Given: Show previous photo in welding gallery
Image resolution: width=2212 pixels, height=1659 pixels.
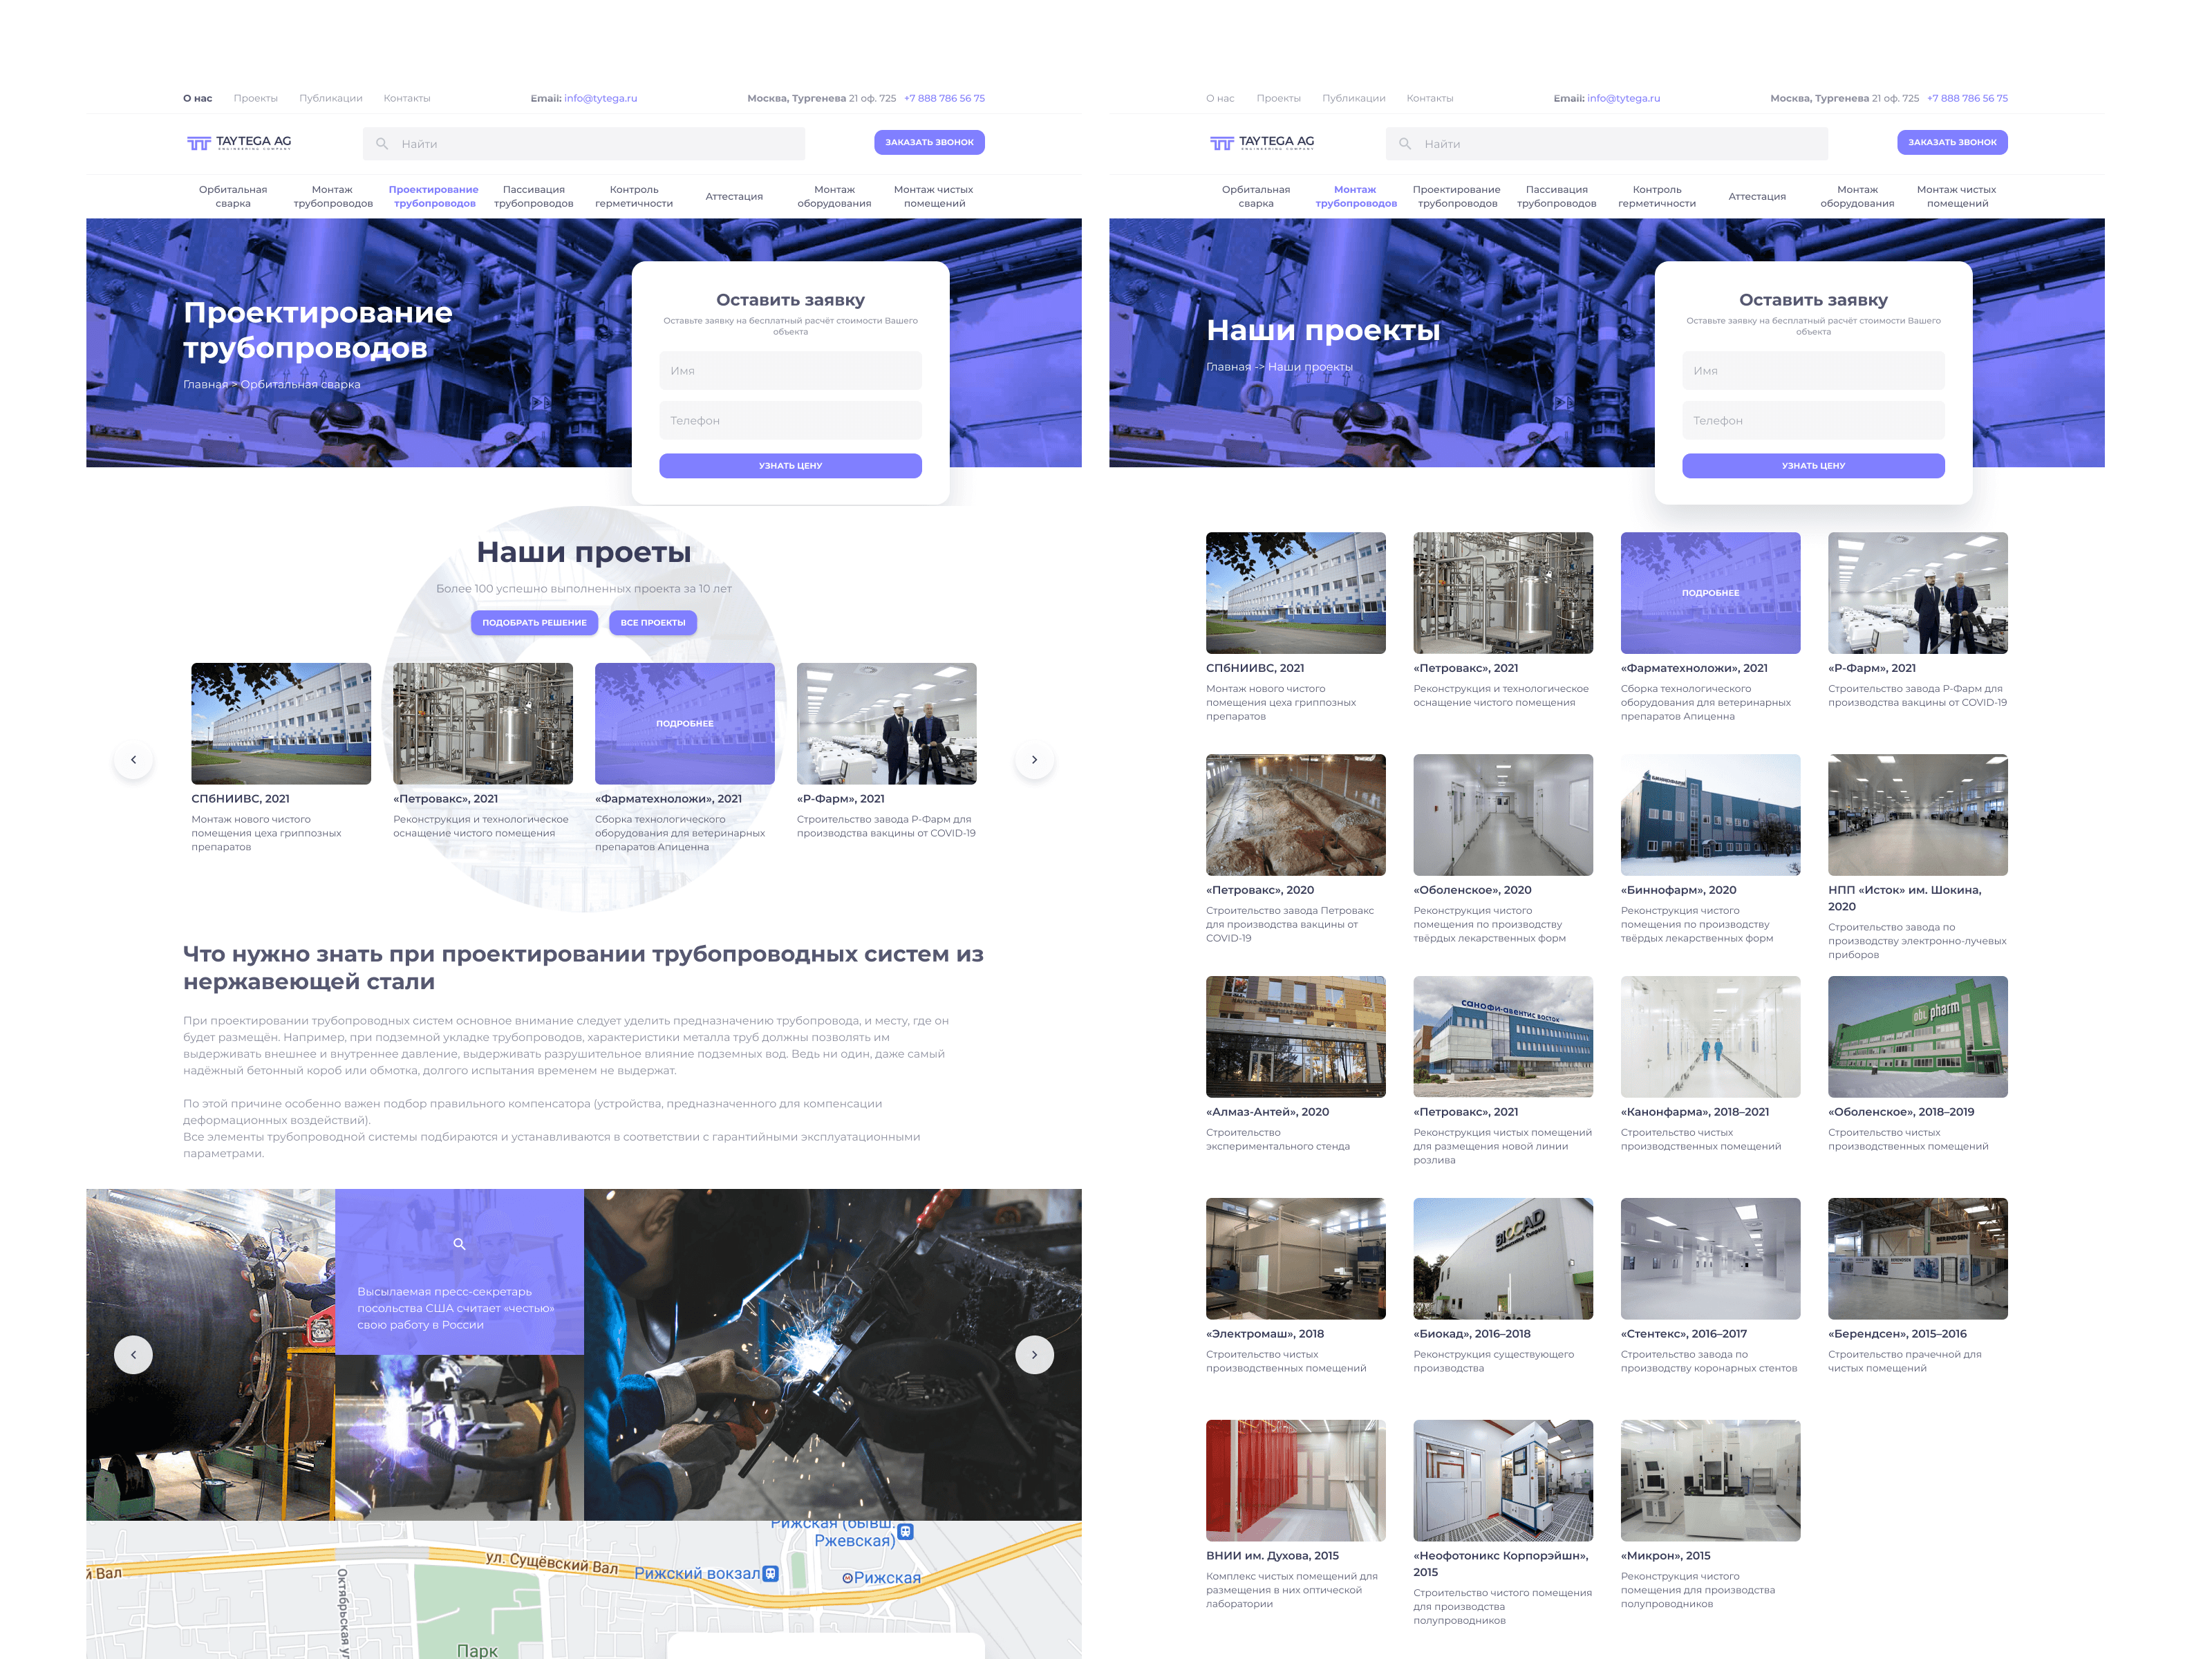Looking at the screenshot, I should [133, 1355].
